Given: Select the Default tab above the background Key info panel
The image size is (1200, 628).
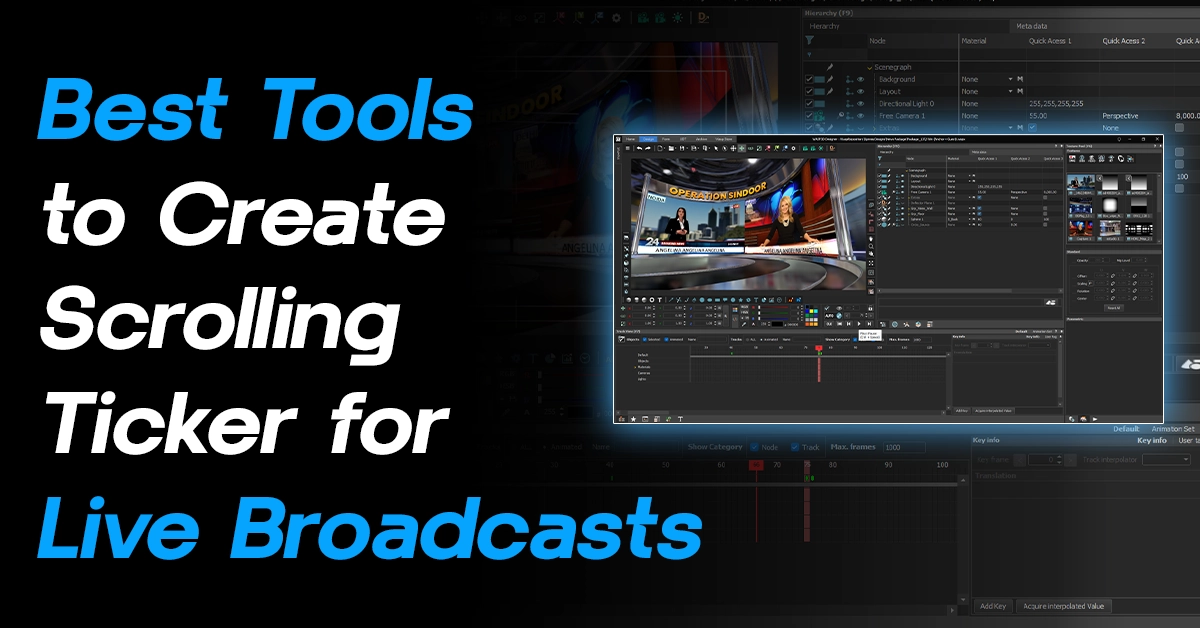Looking at the screenshot, I should [1125, 429].
